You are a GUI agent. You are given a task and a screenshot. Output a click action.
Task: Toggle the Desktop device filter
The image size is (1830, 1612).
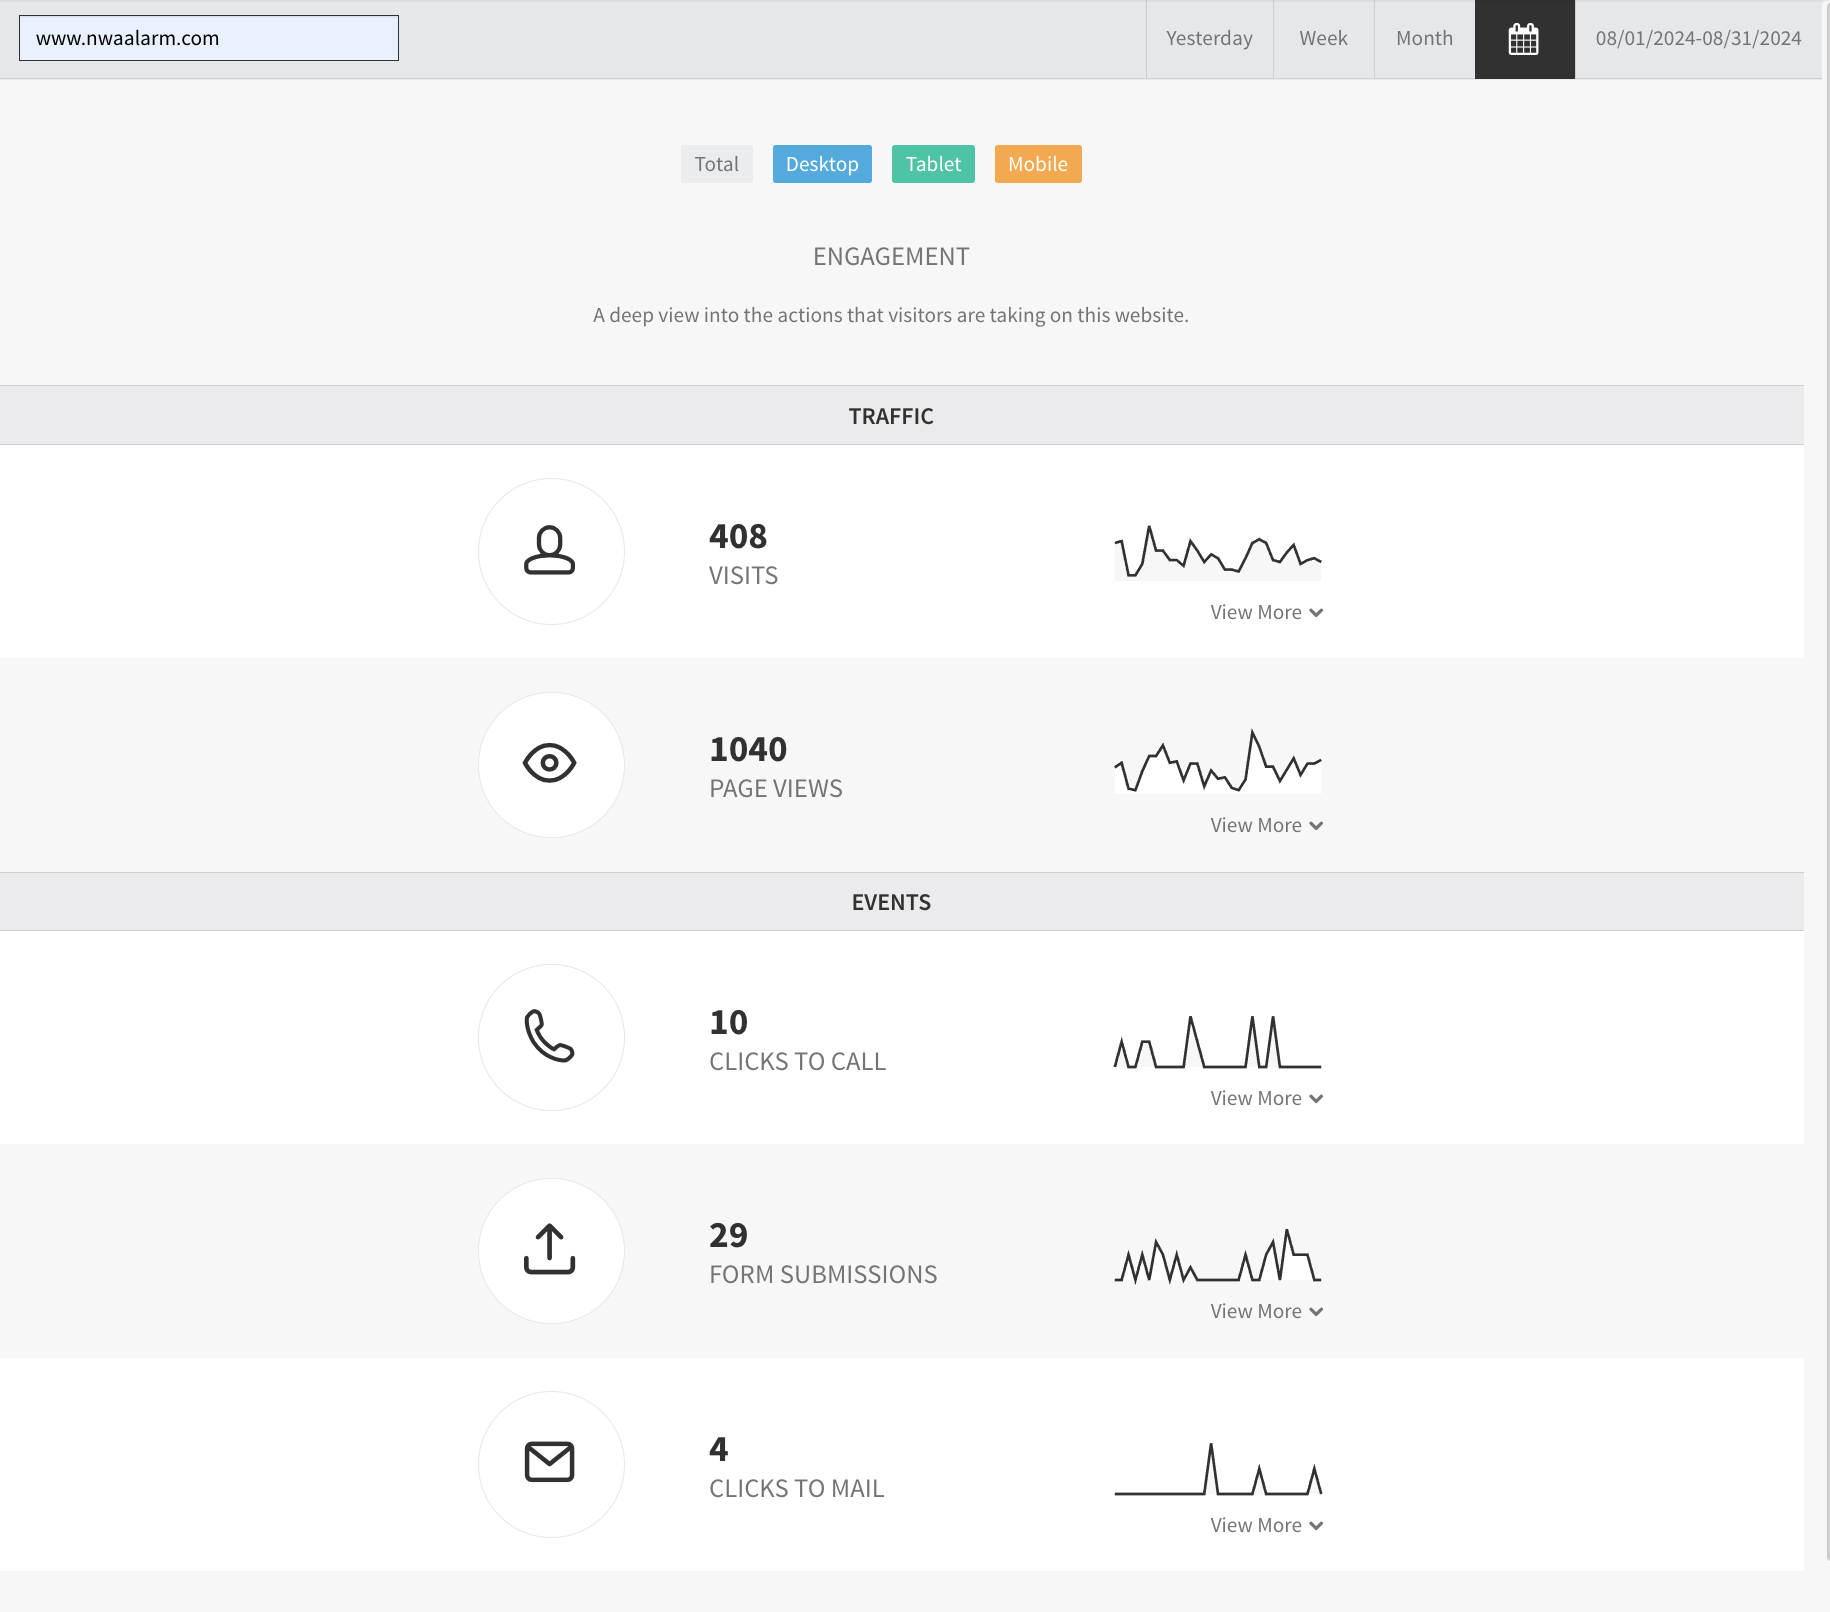(x=822, y=164)
